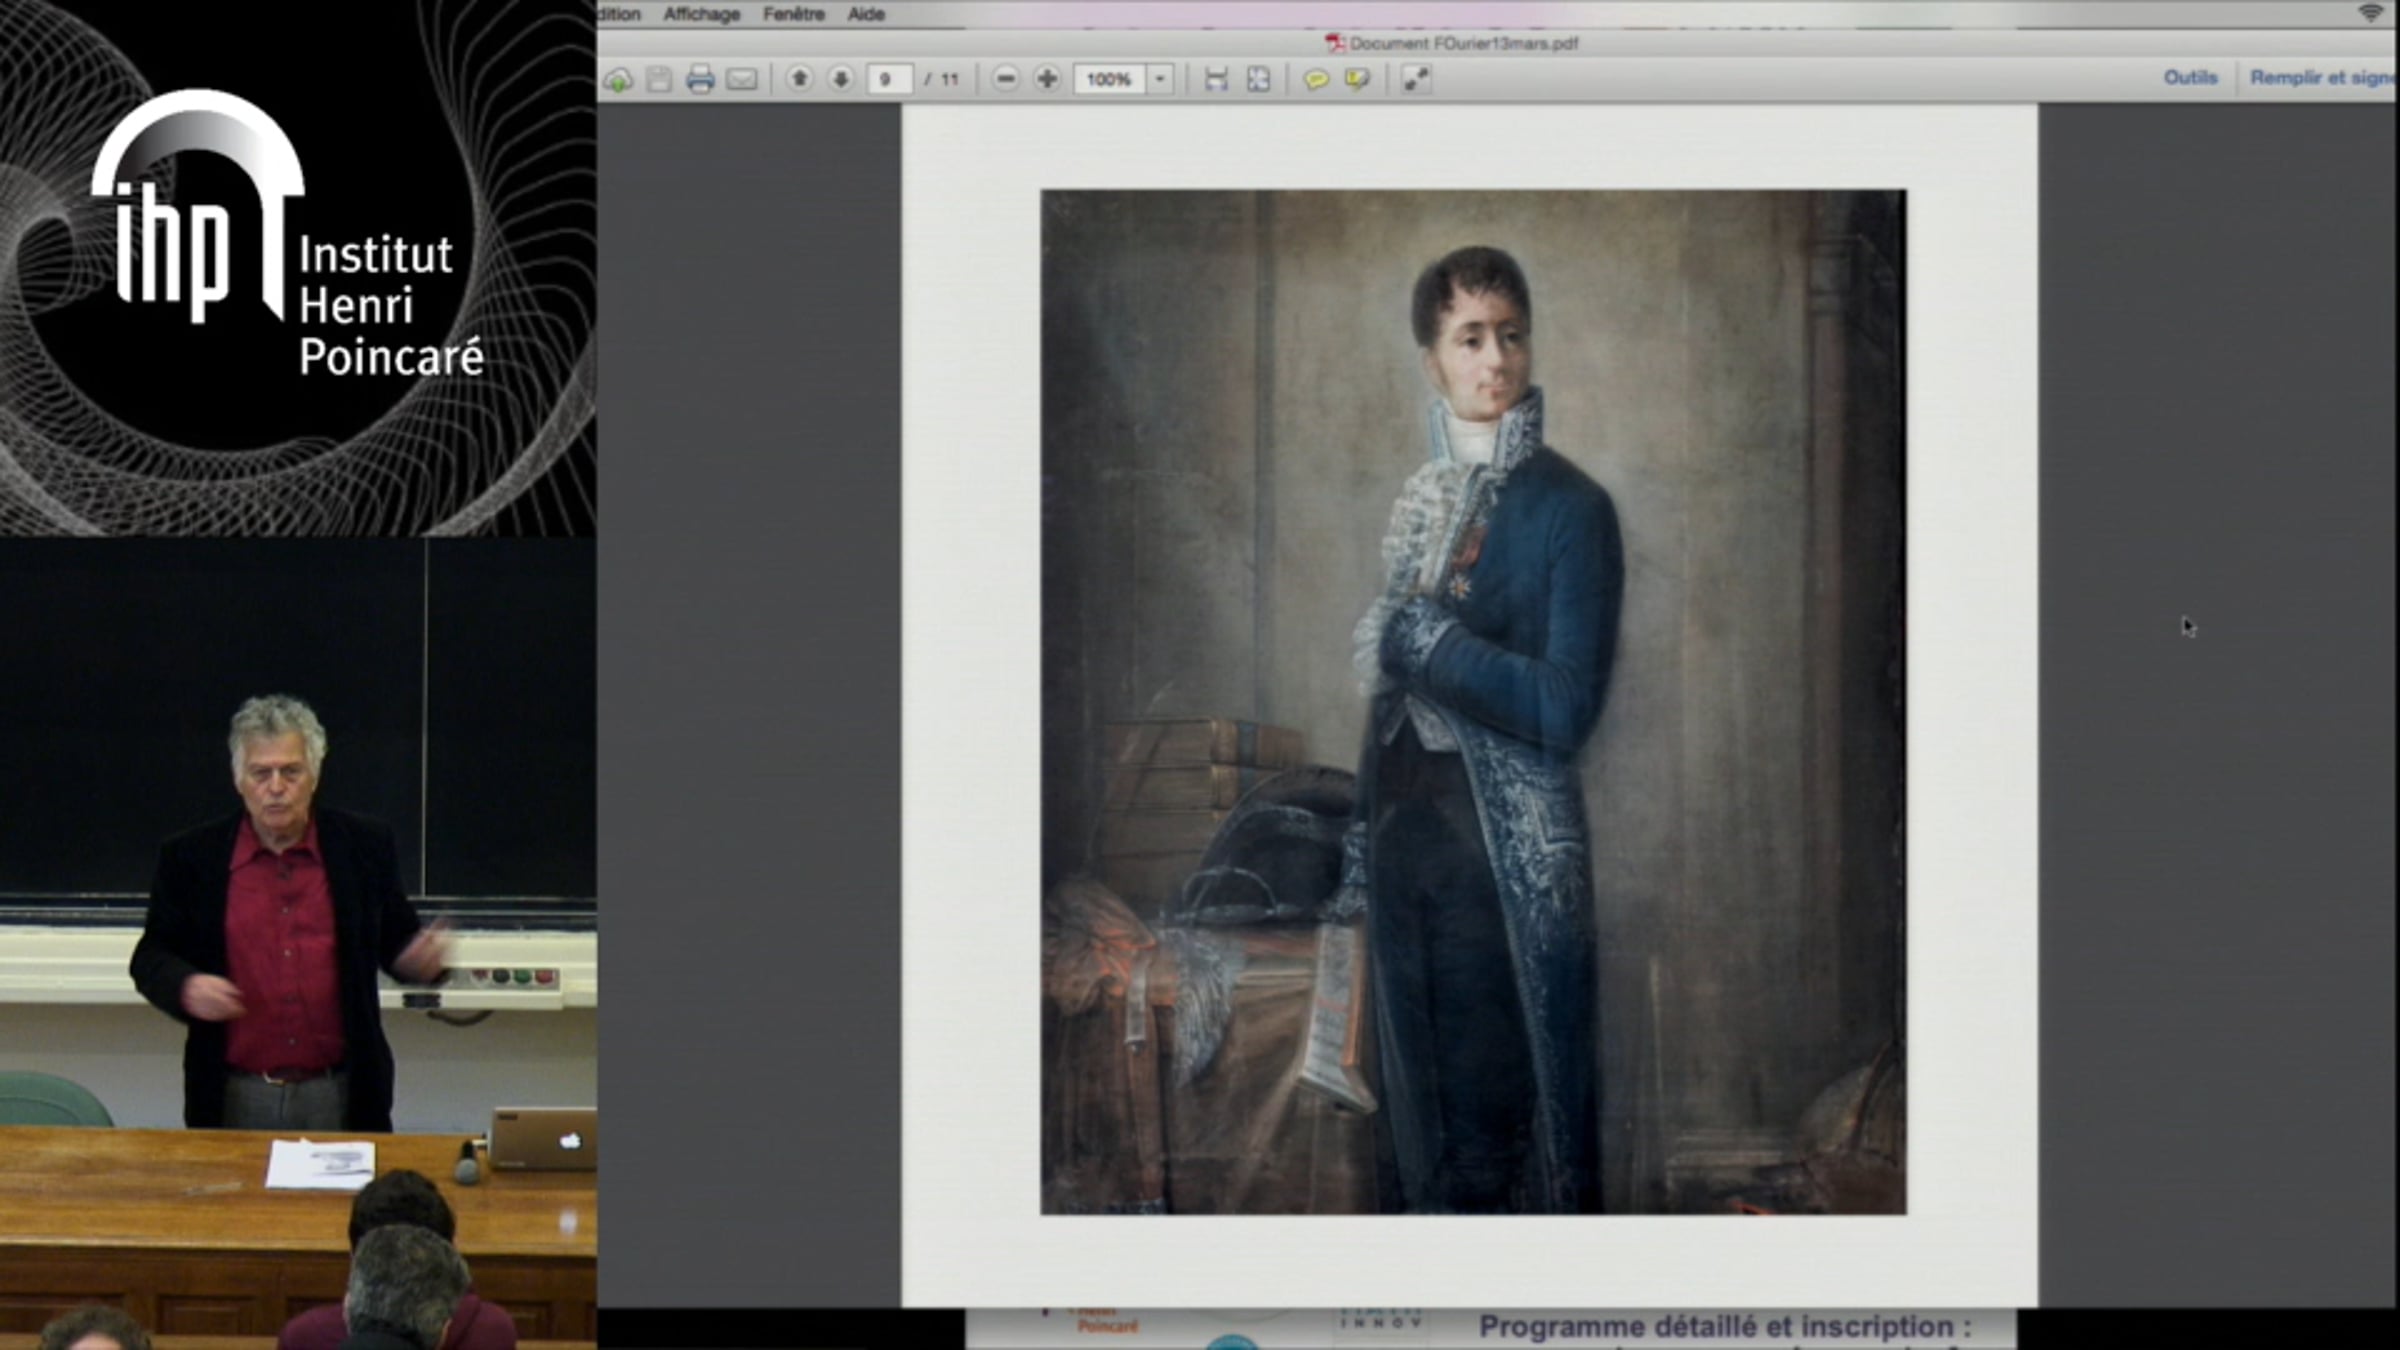
Task: Click the cloud upload icon in toolbar
Action: [618, 79]
